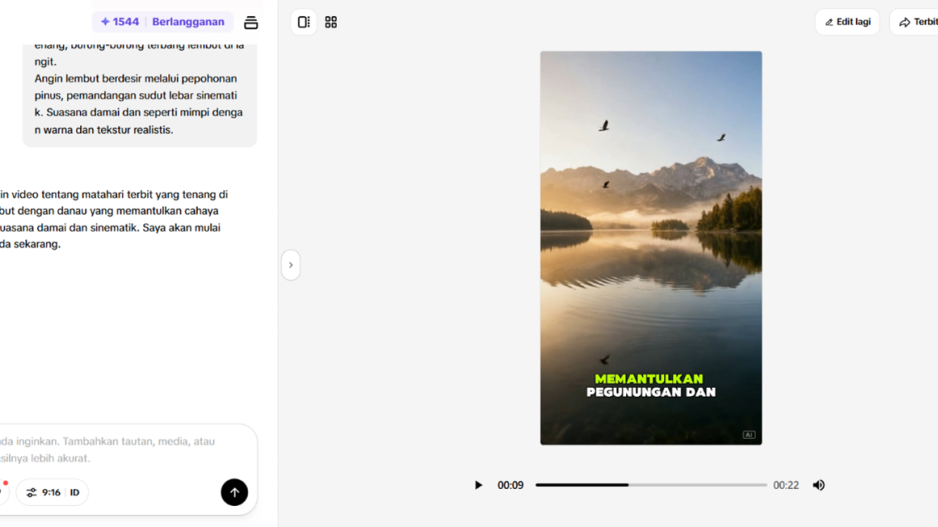The width and height of the screenshot is (938, 527).
Task: Click the 1544 credits sparkle indicator
Action: (119, 22)
